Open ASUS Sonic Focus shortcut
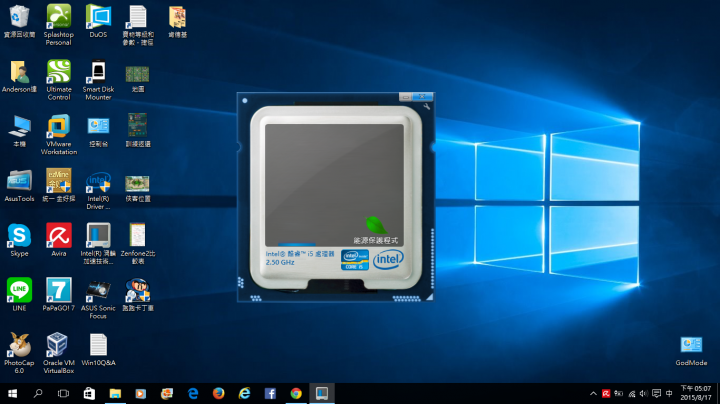Image resolution: width=720 pixels, height=404 pixels. coord(98,298)
